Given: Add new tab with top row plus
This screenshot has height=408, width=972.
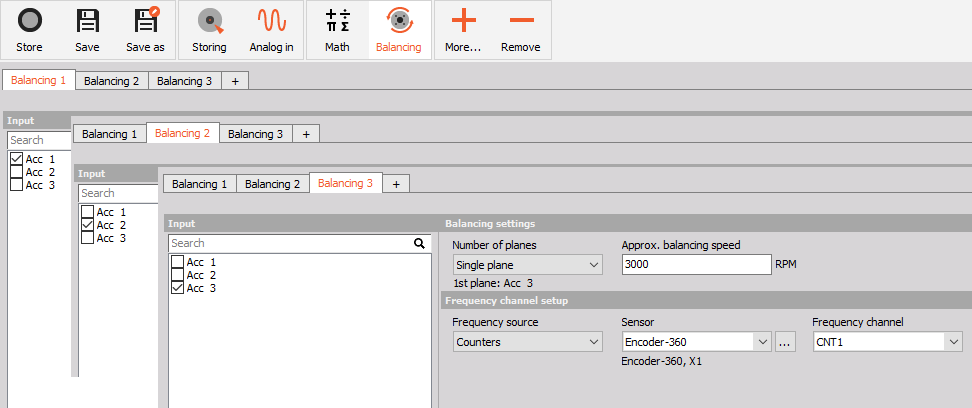Looking at the screenshot, I should [235, 81].
